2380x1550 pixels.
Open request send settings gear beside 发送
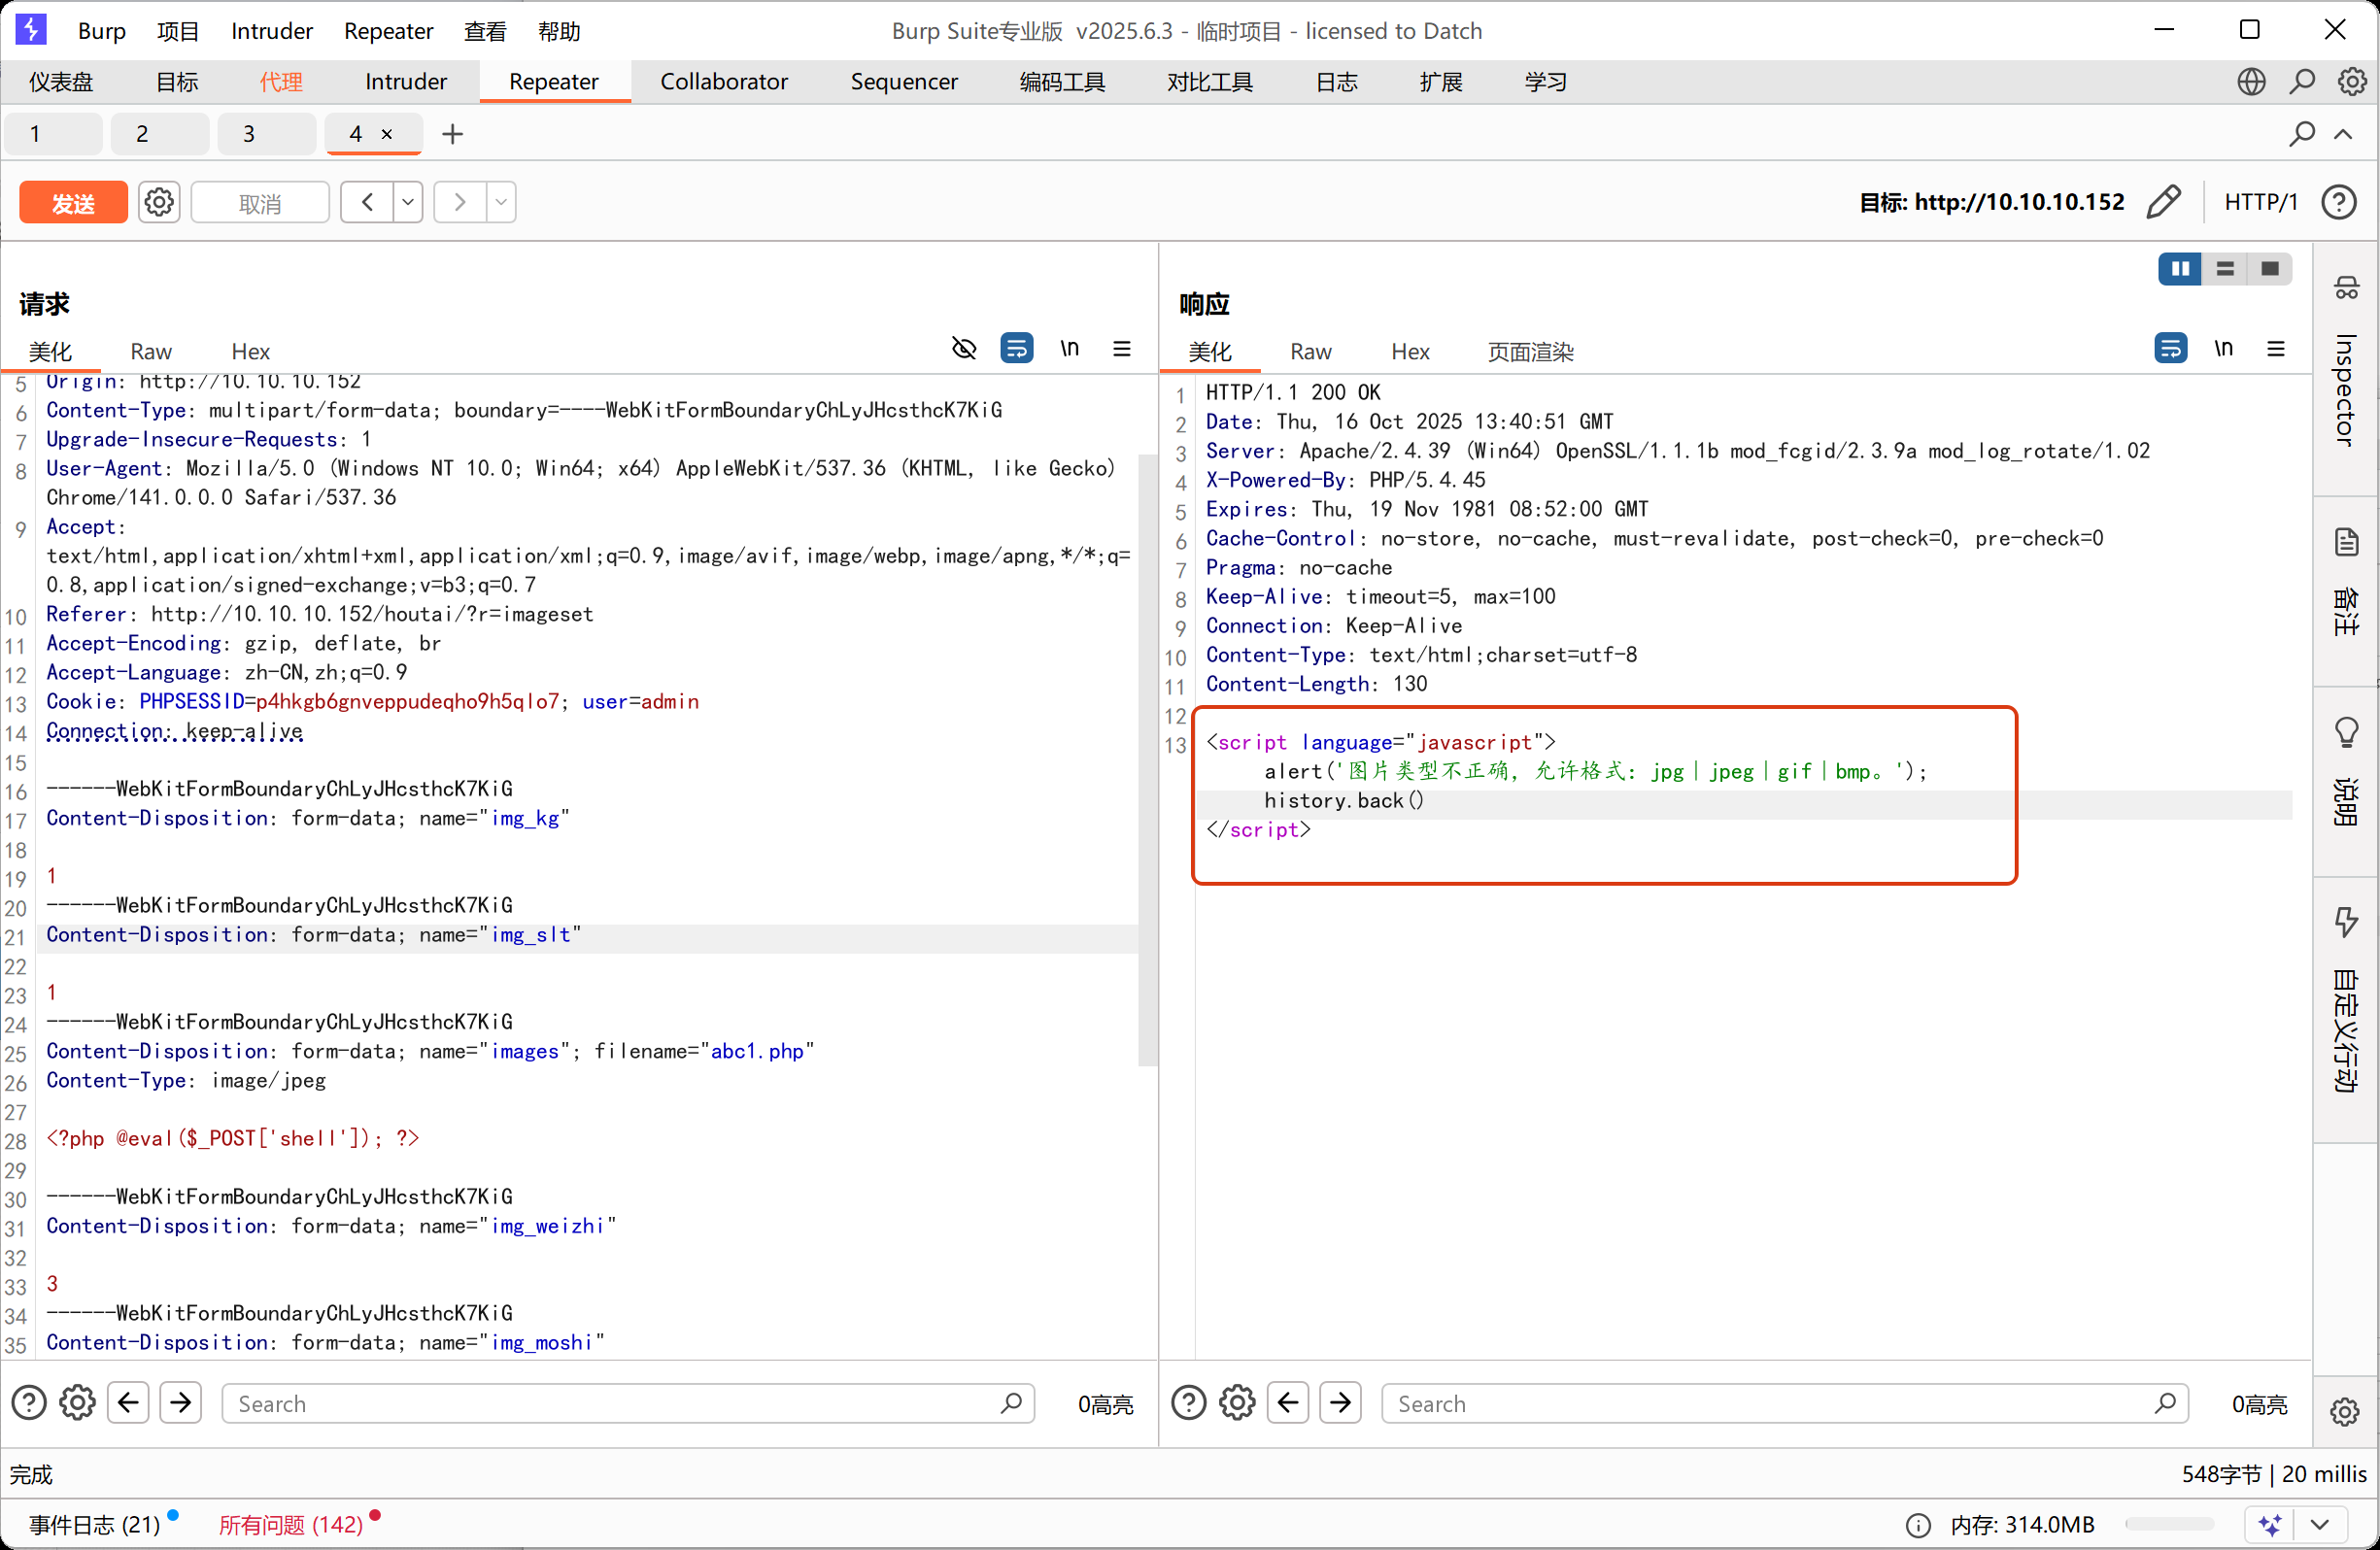(158, 203)
